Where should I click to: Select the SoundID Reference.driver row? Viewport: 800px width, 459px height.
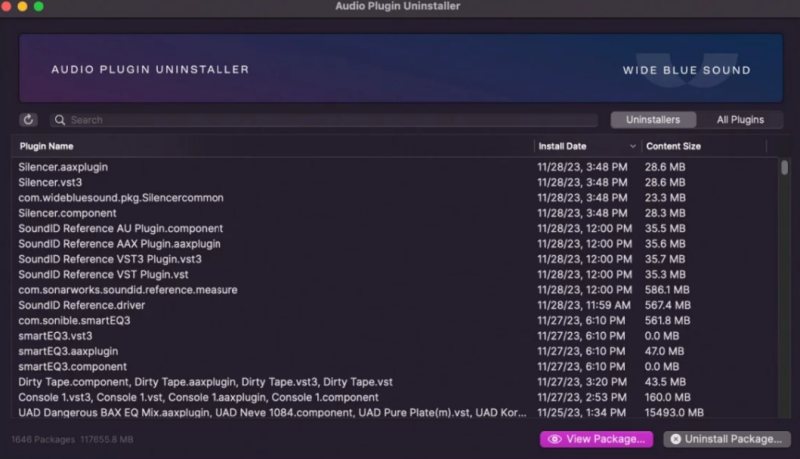click(395, 305)
